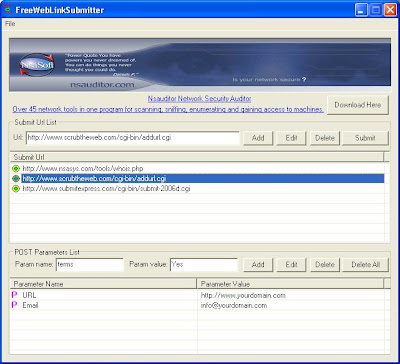Start submission with the Submit button
Viewport: 400px width, 364px height.
[365, 138]
